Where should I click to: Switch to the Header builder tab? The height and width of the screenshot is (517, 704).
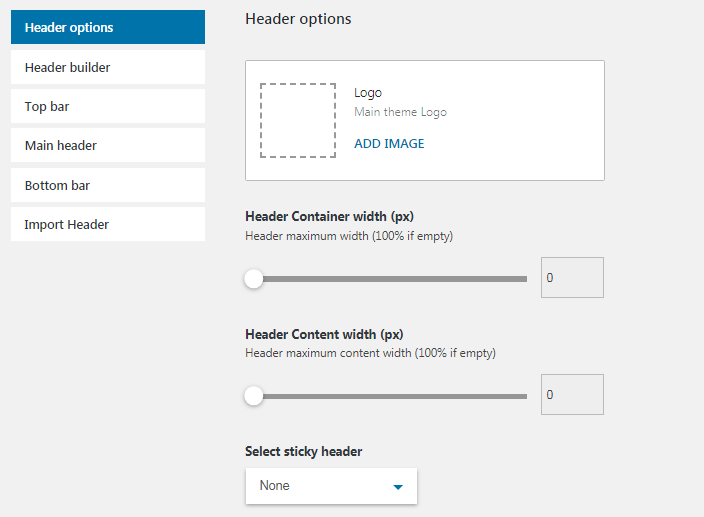coord(107,67)
